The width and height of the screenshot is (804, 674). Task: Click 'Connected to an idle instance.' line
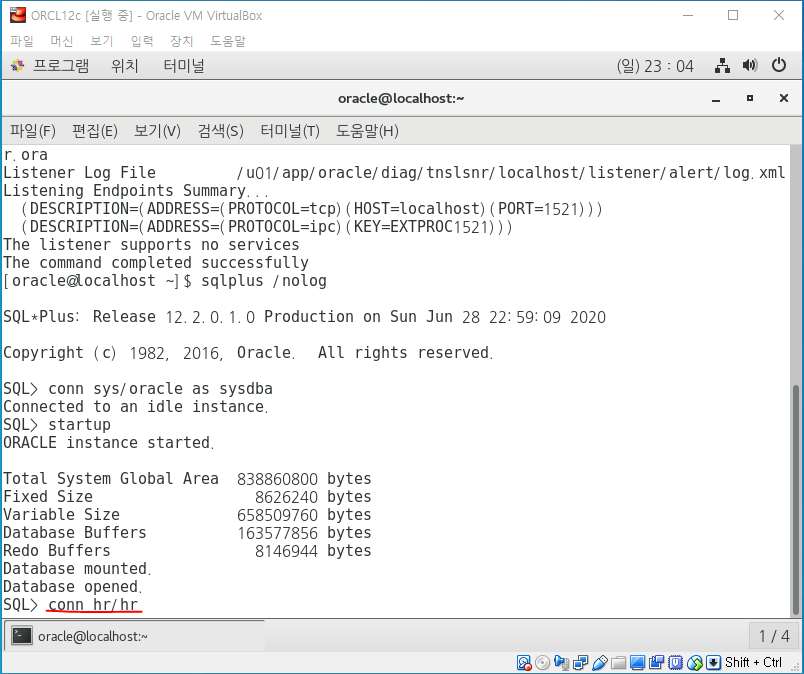tap(136, 406)
